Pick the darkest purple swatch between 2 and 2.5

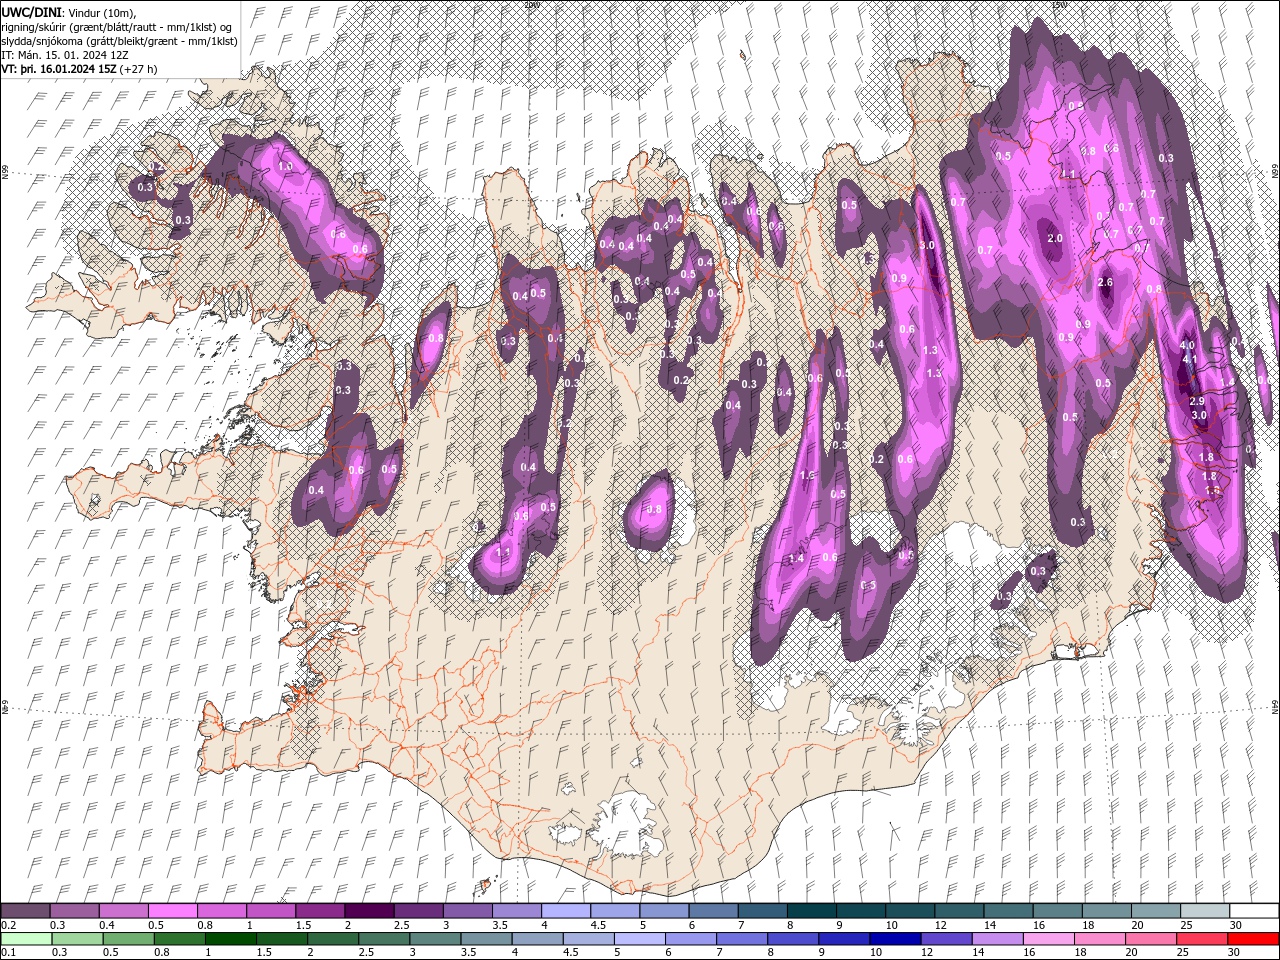point(369,911)
